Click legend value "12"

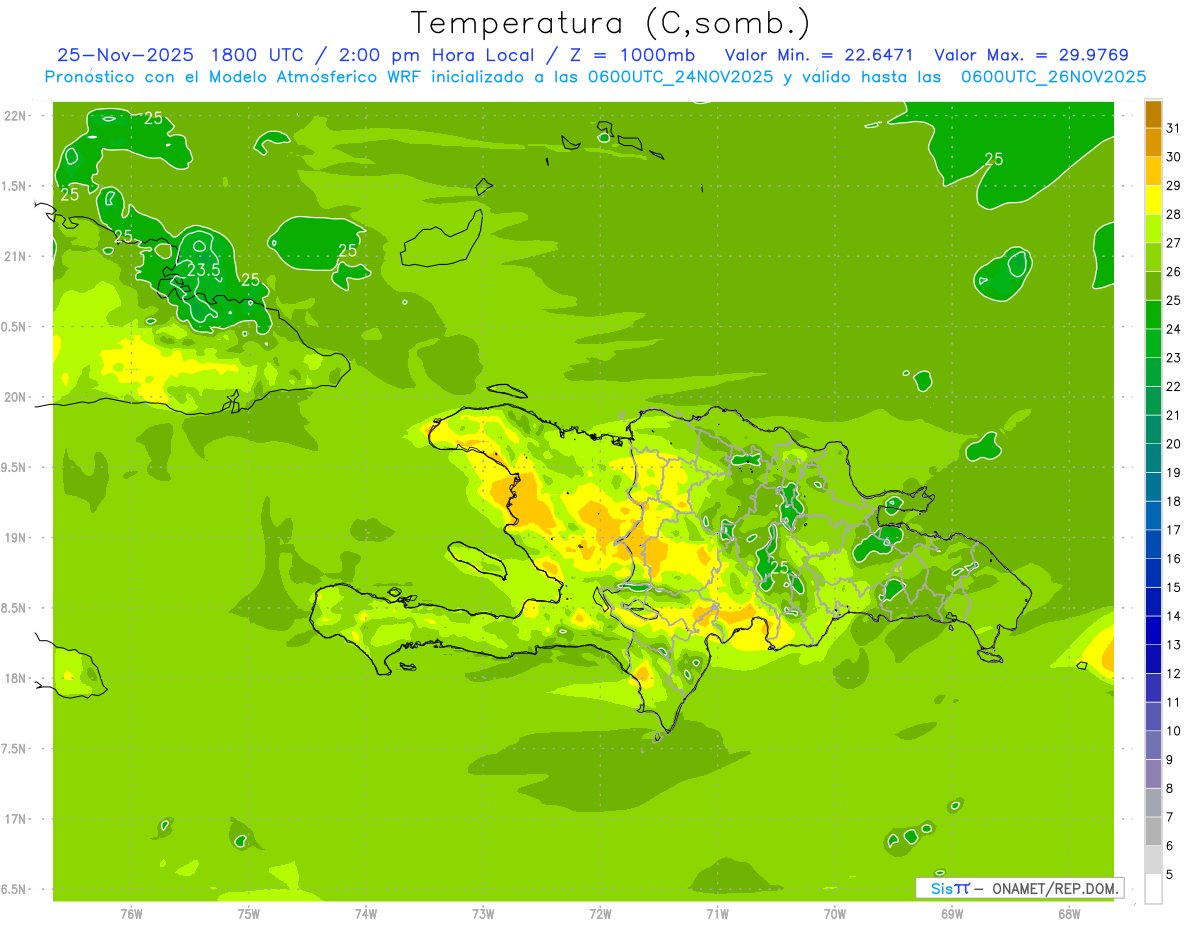[1174, 674]
